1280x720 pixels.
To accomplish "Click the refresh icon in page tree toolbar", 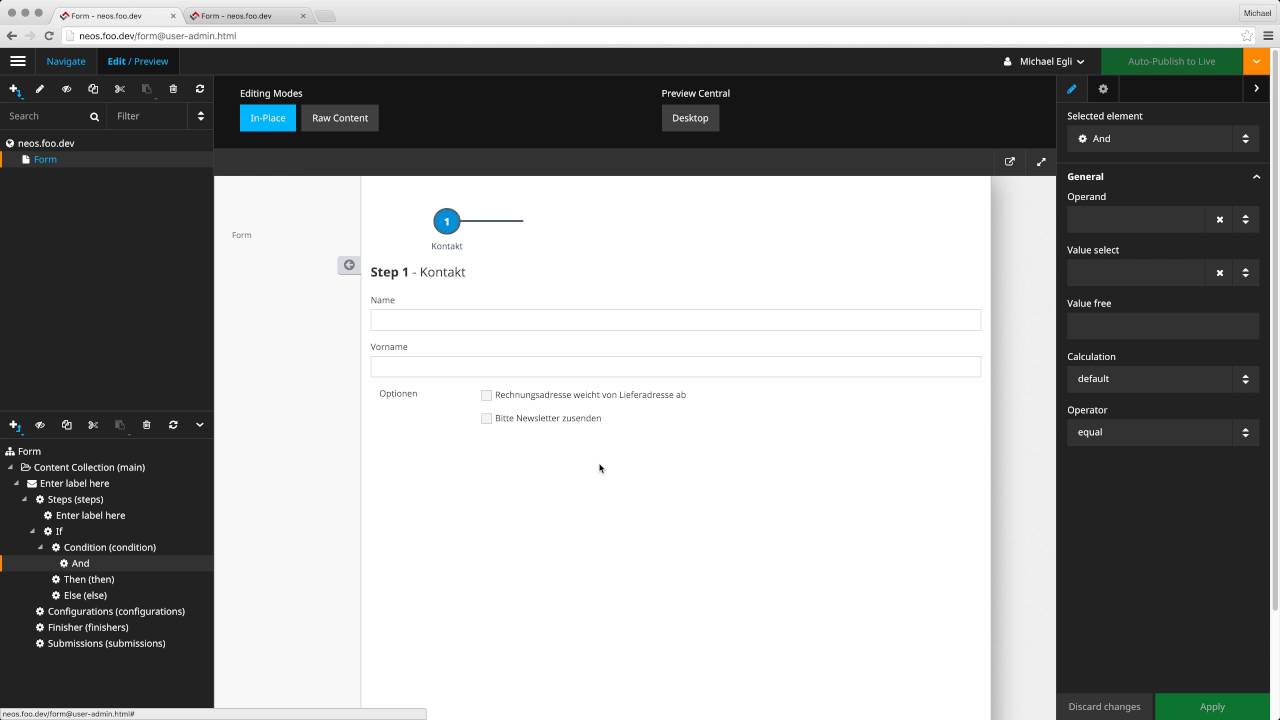I will [x=200, y=89].
